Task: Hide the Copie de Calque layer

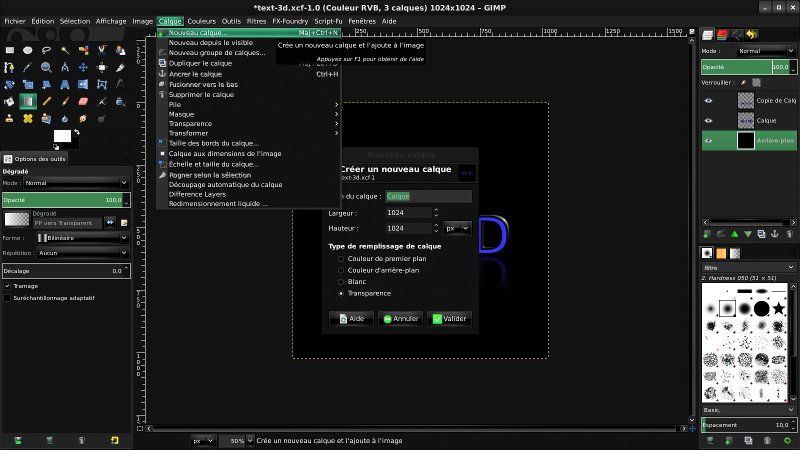Action: (x=708, y=101)
